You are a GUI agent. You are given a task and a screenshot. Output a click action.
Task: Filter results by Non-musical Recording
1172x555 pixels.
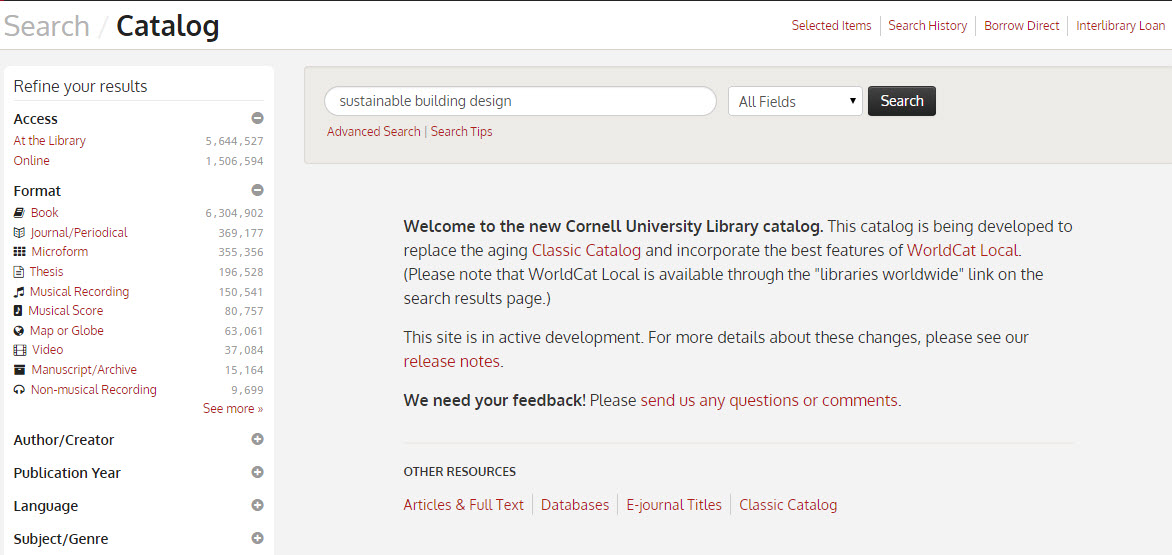click(93, 389)
